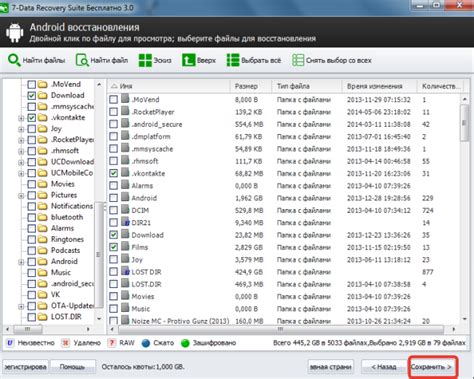The width and height of the screenshot is (474, 379).
Task: Expand .vkontakte node in tree
Action: click(x=21, y=118)
